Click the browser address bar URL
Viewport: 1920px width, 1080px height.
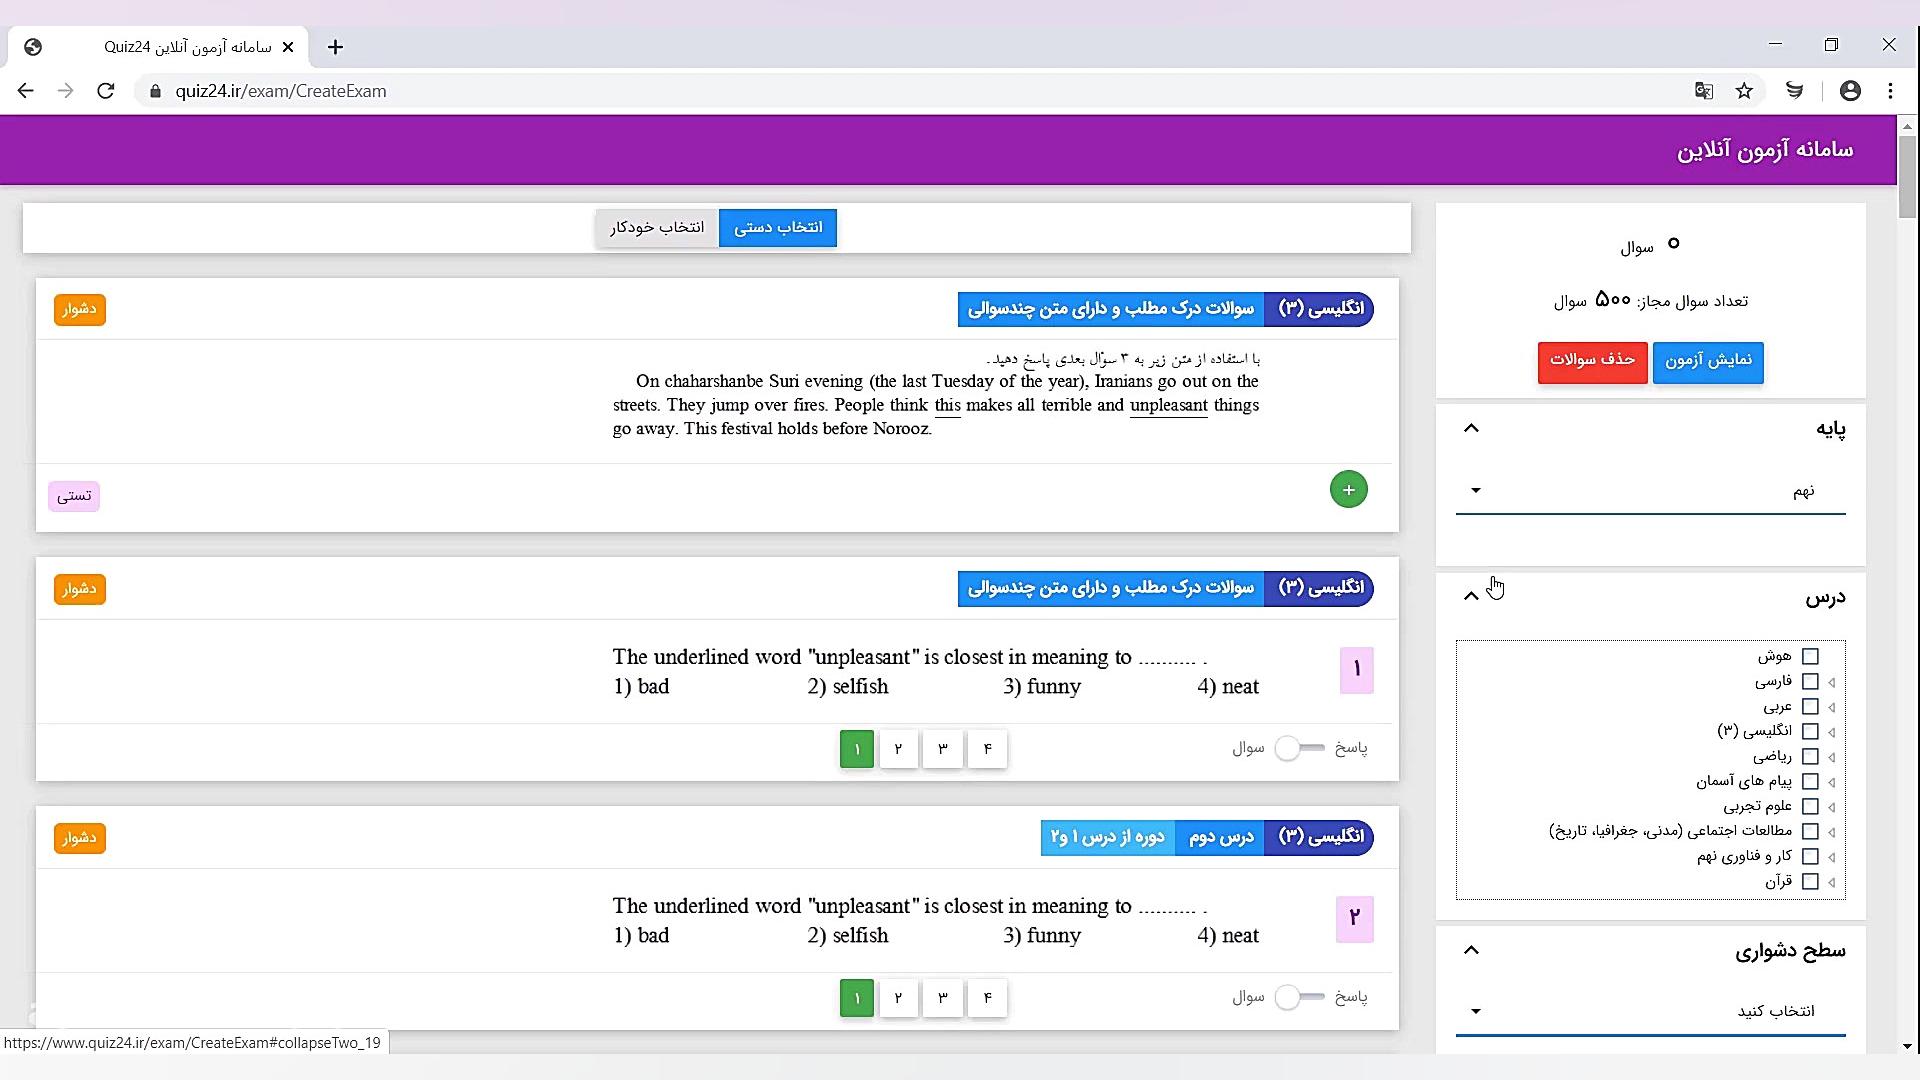click(280, 91)
